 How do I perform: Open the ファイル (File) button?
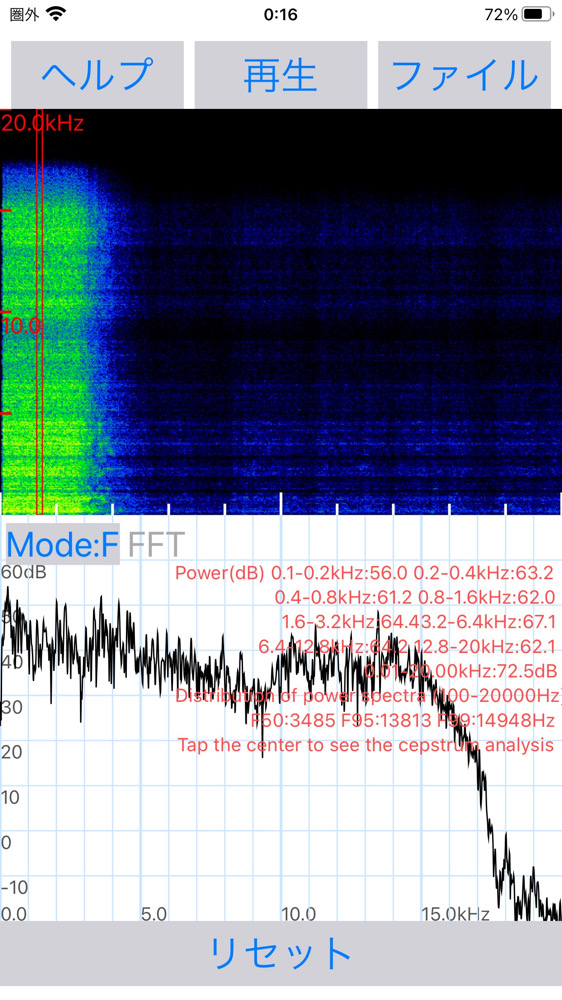pos(464,75)
